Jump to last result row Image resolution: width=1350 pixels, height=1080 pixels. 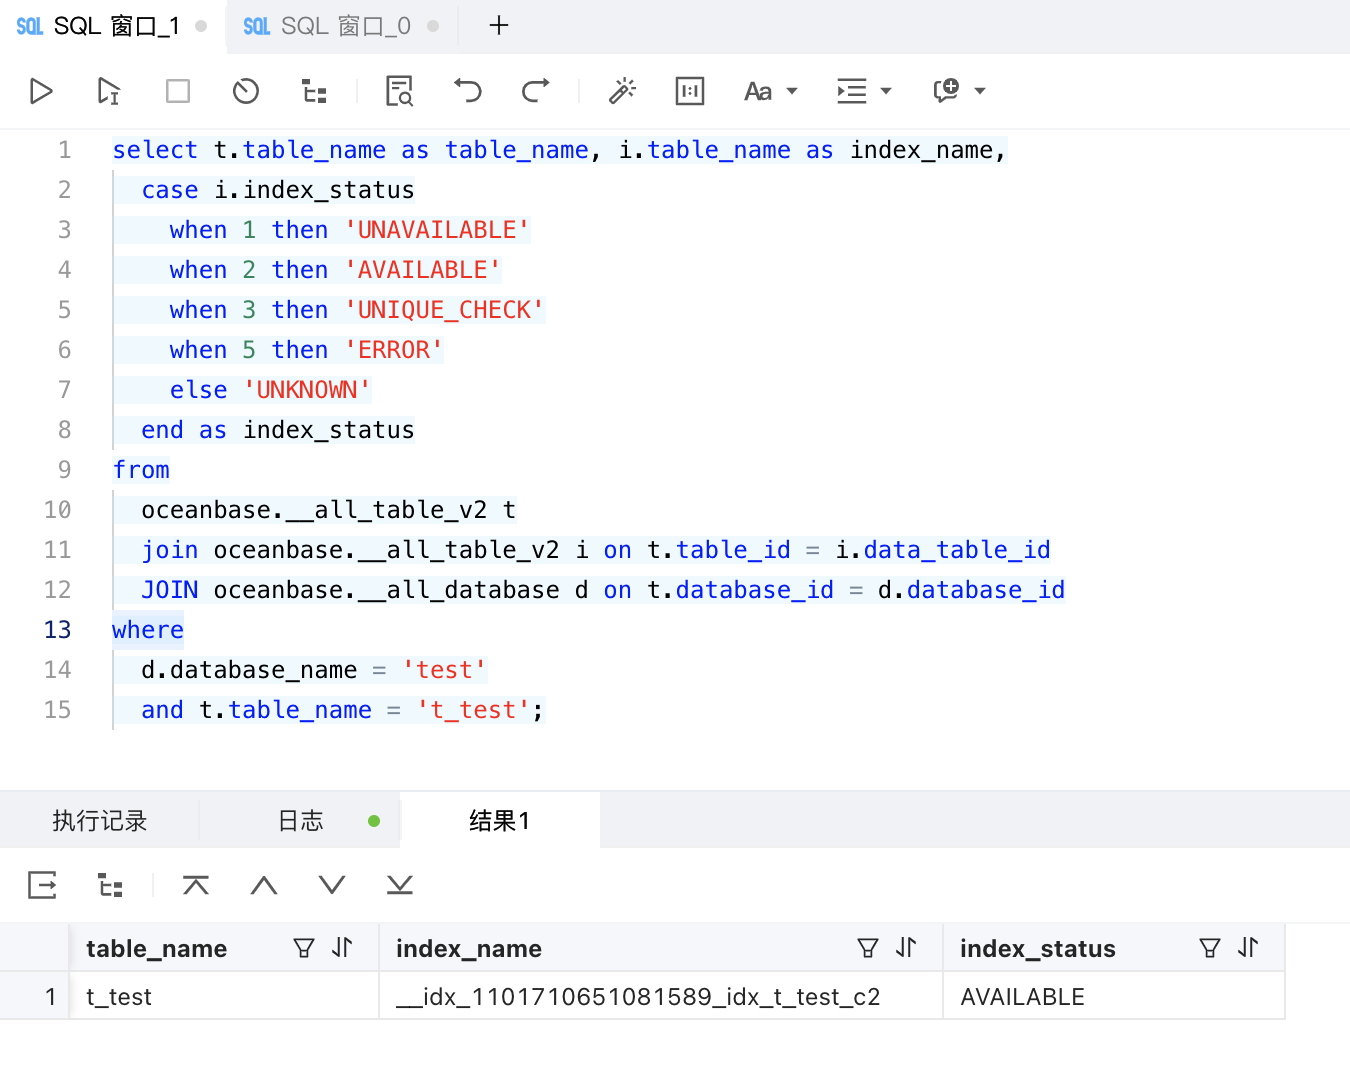pyautogui.click(x=400, y=885)
